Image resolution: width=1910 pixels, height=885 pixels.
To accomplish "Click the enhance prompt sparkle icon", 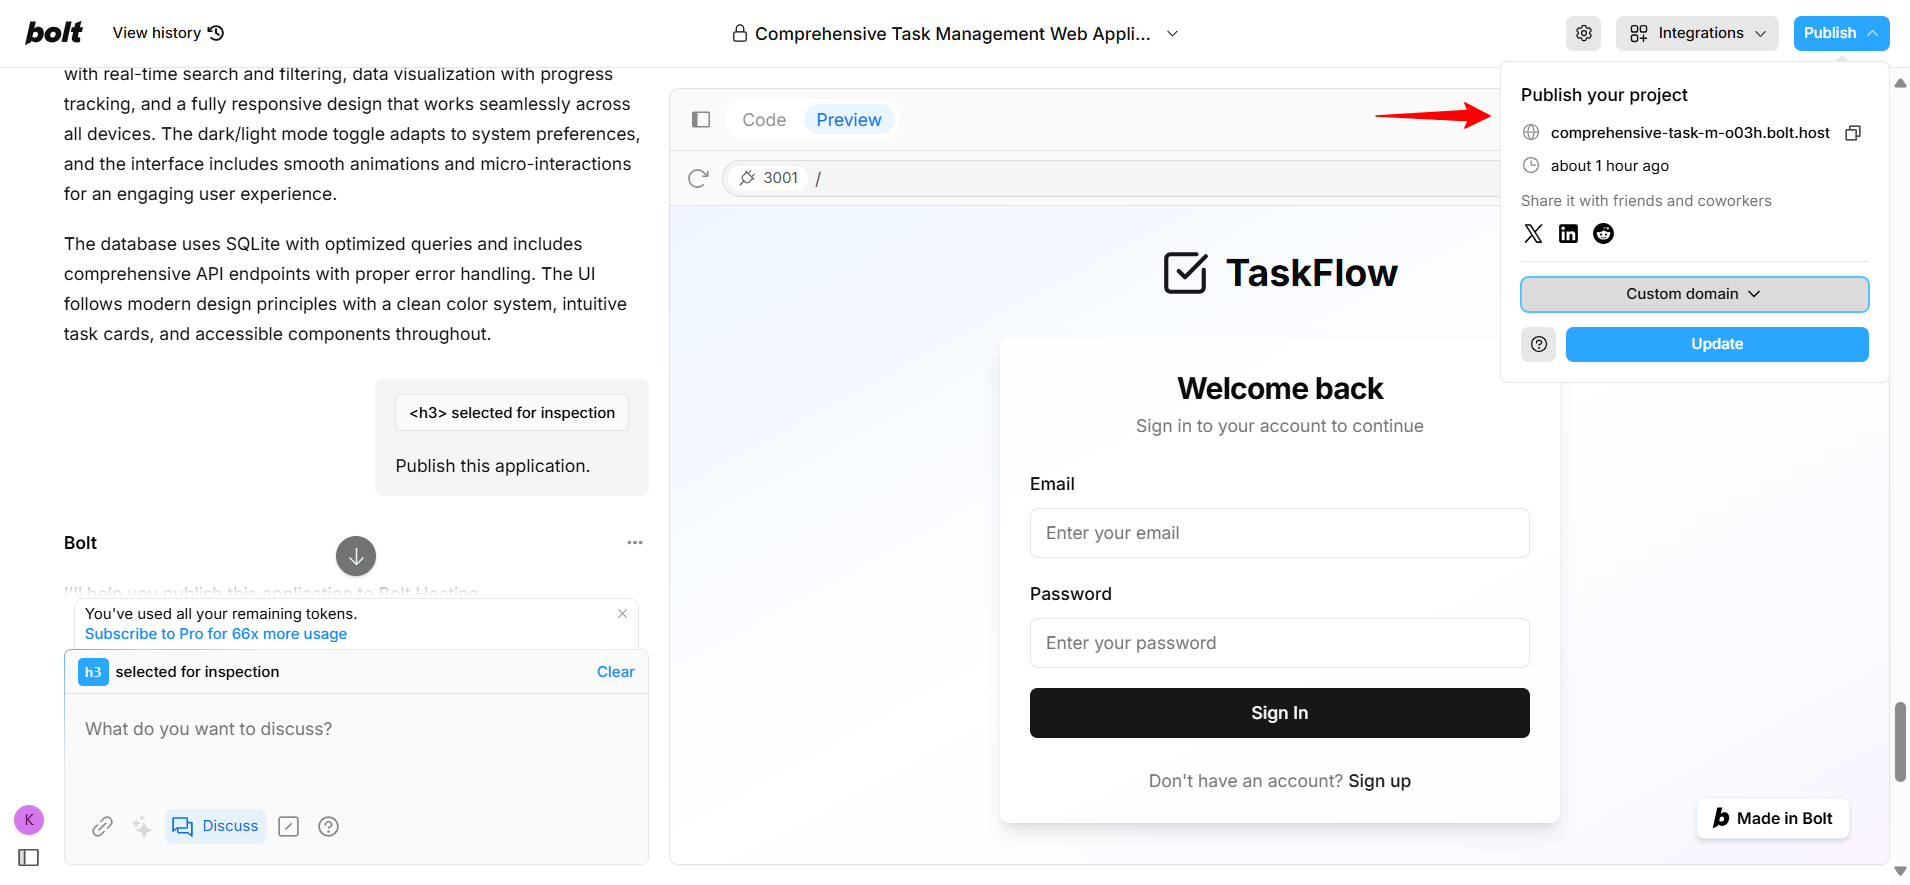I will pos(142,826).
